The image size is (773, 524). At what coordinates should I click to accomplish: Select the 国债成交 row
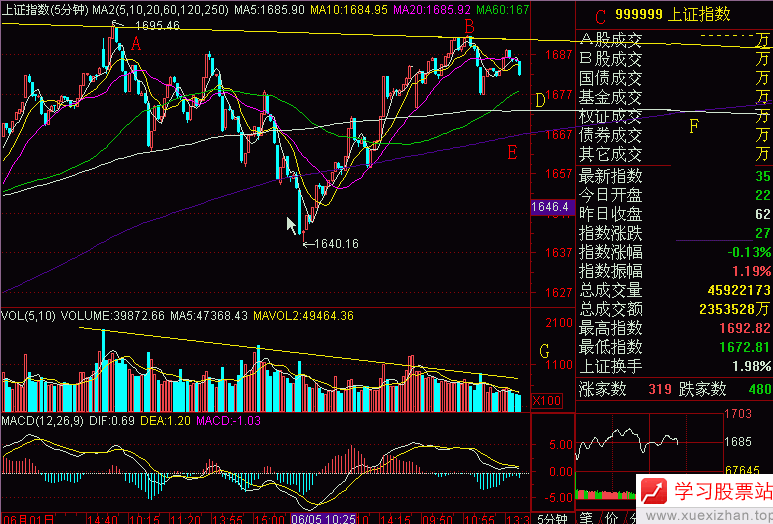point(674,78)
